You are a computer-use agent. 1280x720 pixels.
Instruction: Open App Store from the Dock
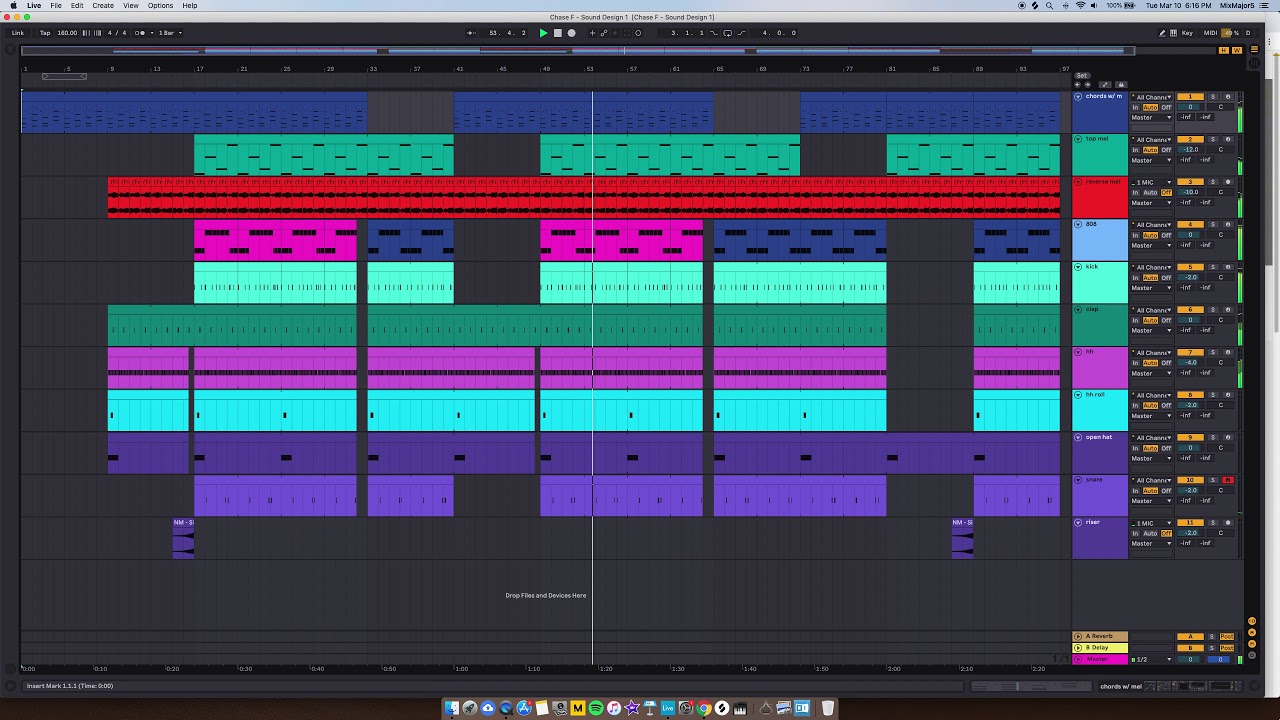coord(524,708)
